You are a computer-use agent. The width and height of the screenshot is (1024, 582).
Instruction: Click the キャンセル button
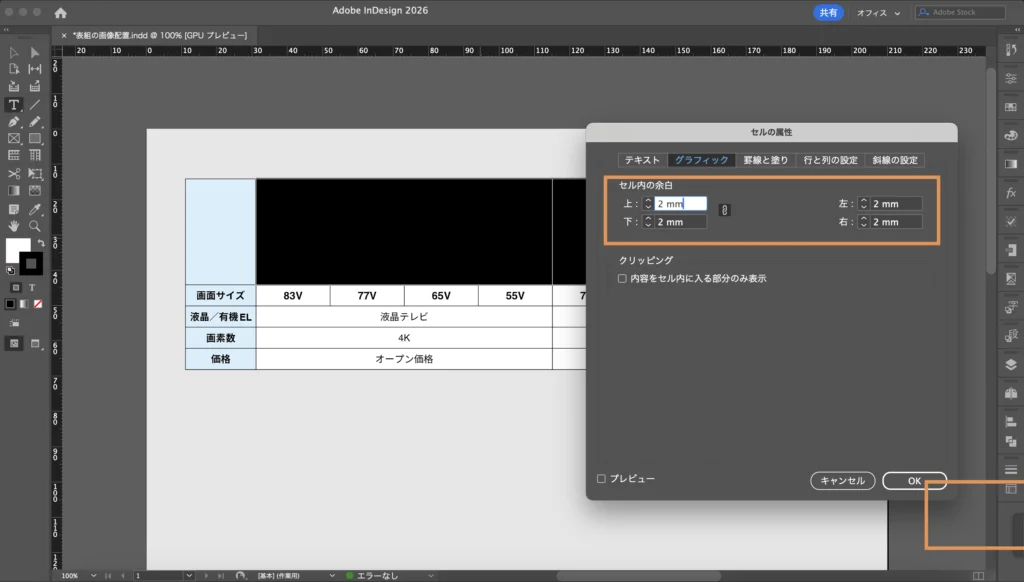pyautogui.click(x=842, y=481)
